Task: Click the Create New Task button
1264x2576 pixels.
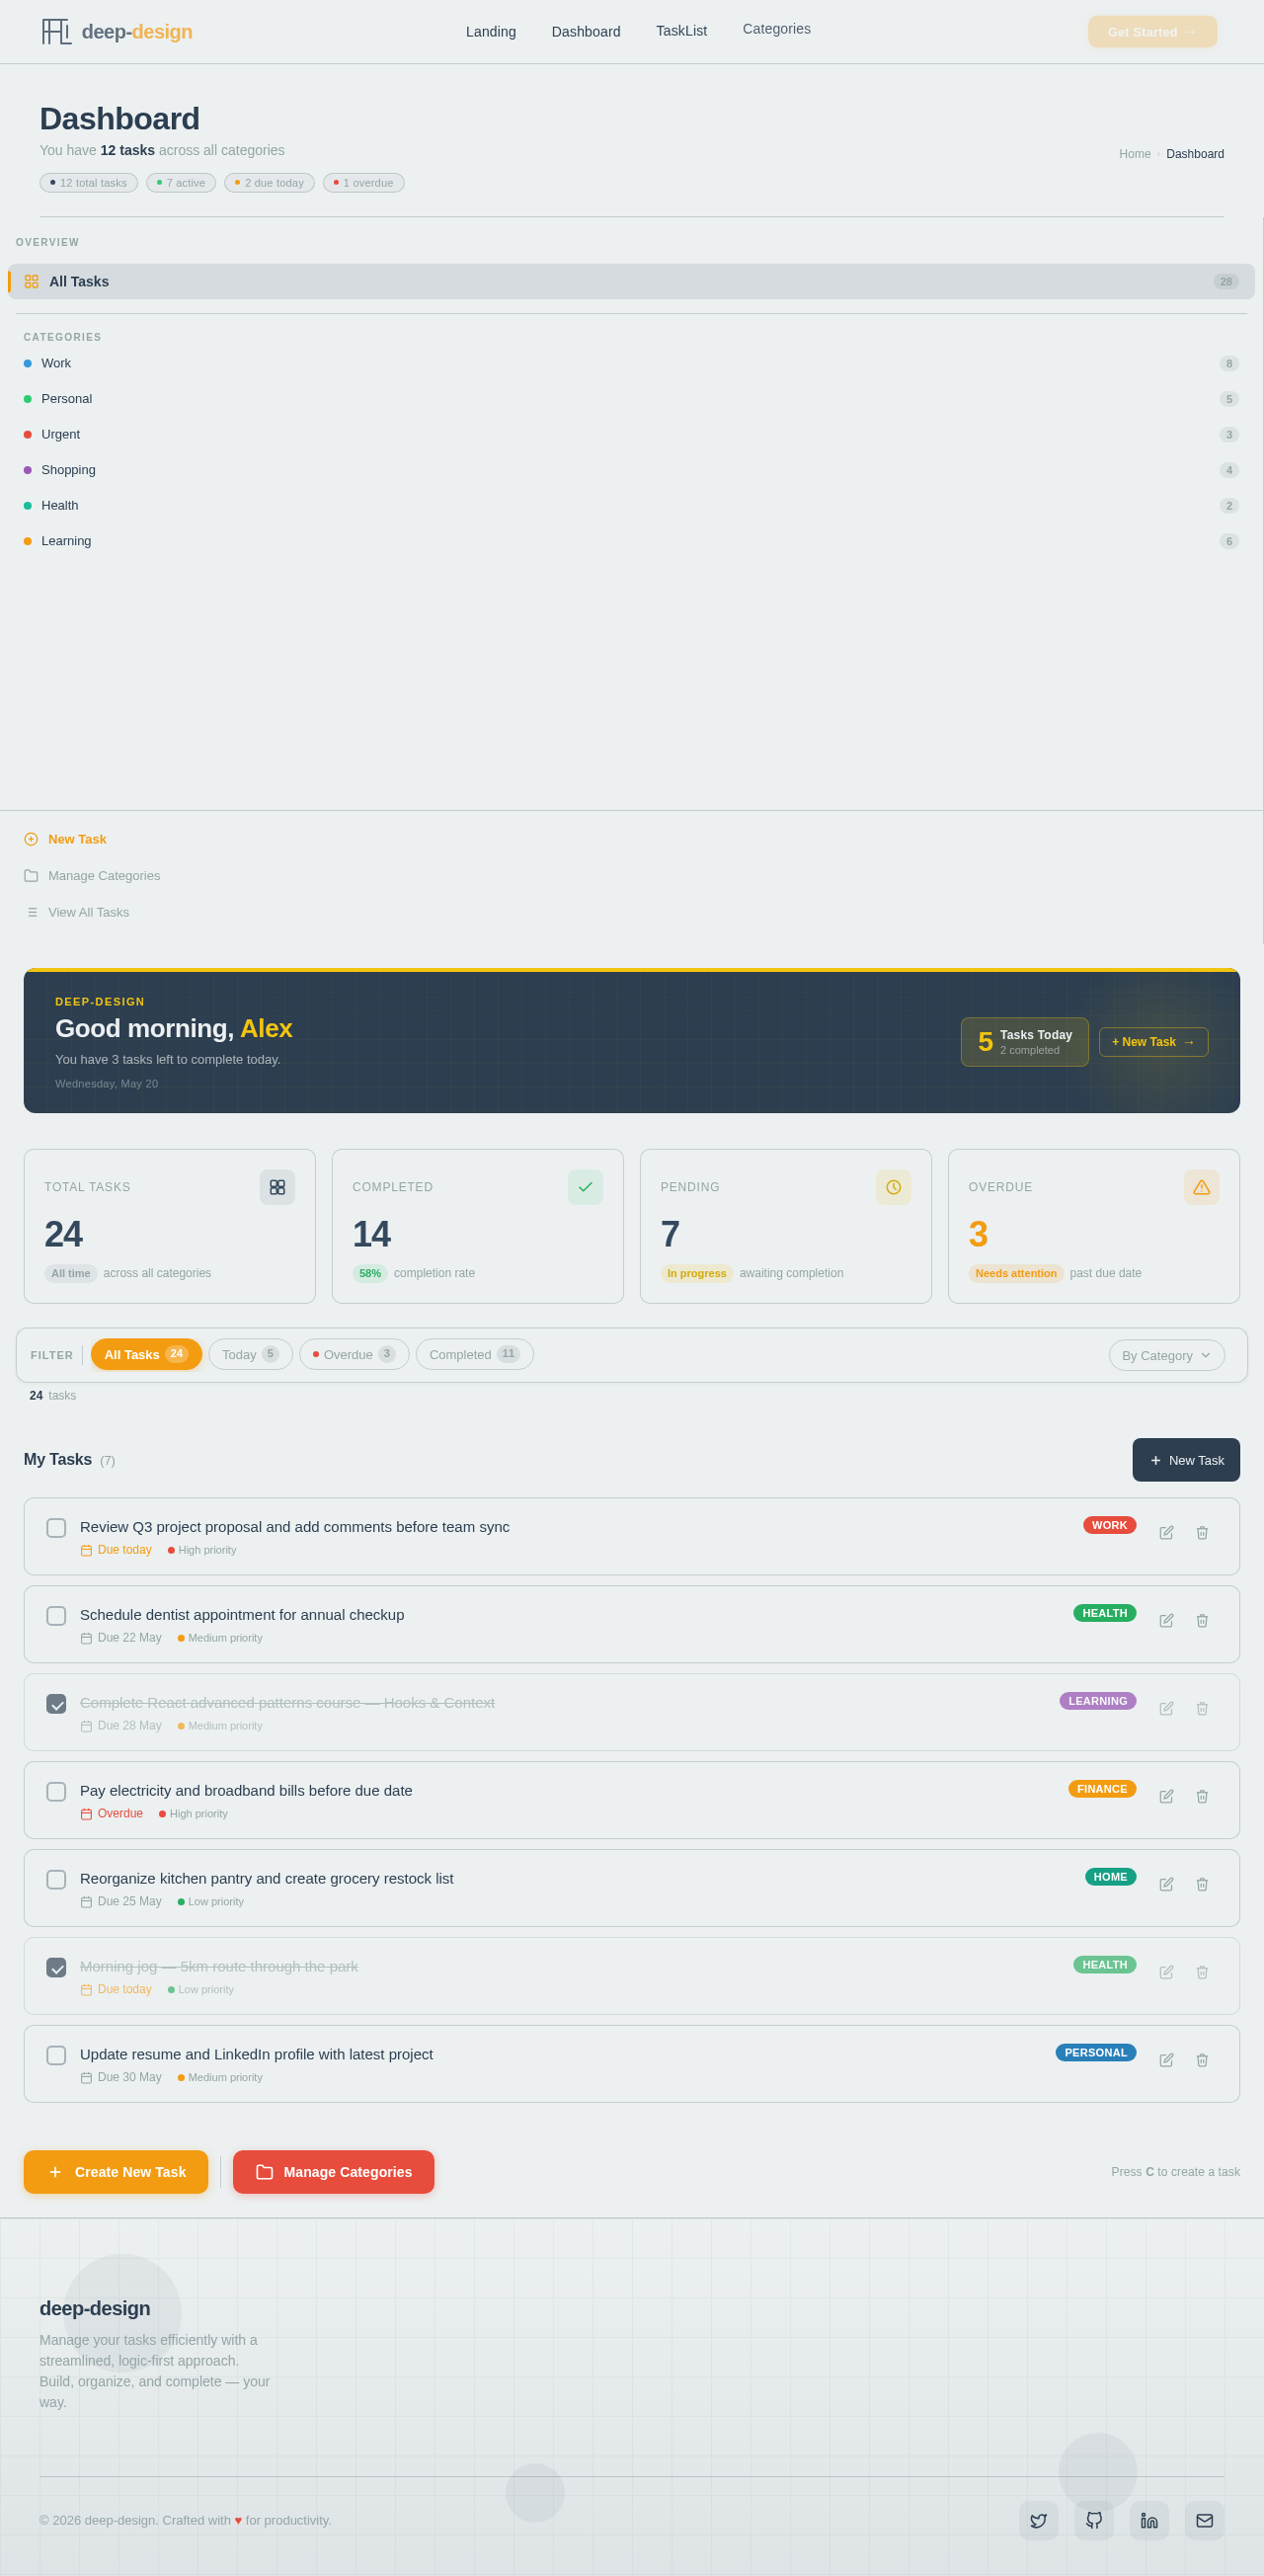Action: point(116,2172)
